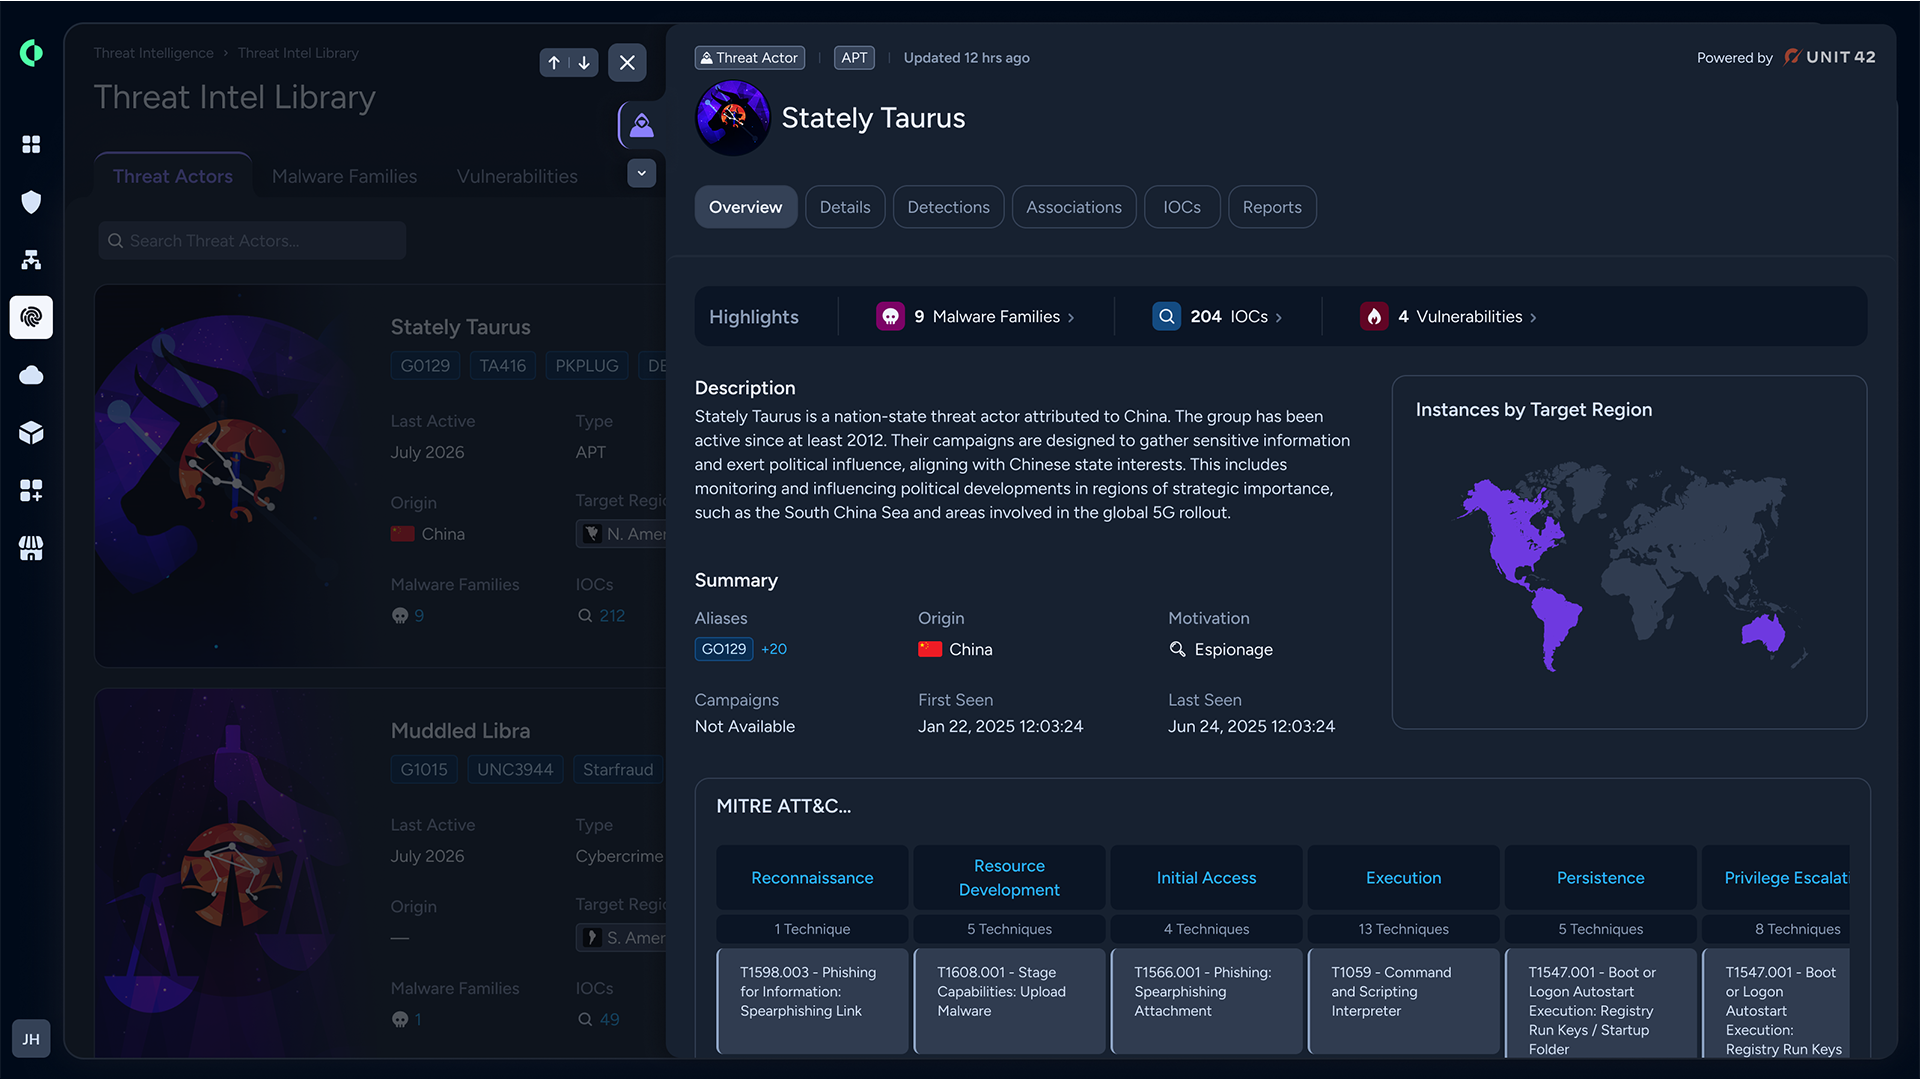
Task: Open the marketplace store icon in sidebar
Action: click(x=31, y=548)
